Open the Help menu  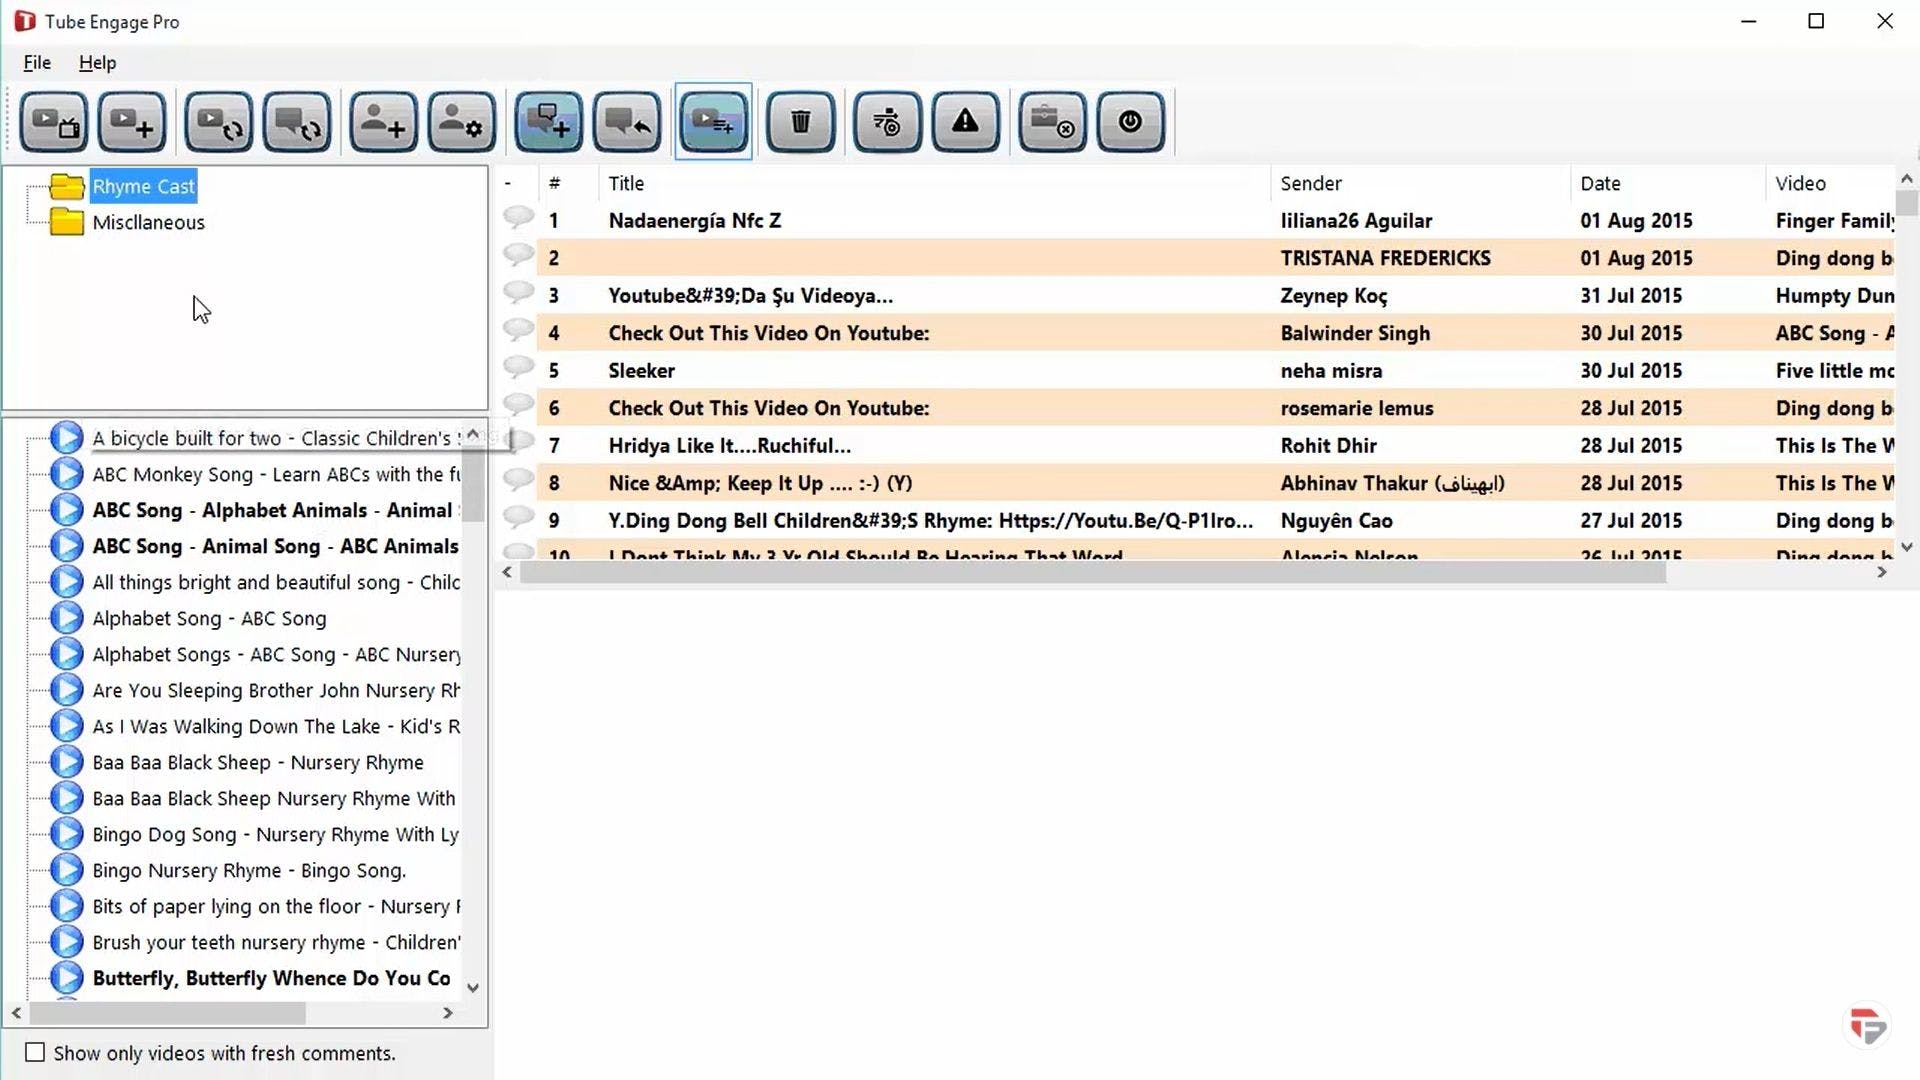97,62
